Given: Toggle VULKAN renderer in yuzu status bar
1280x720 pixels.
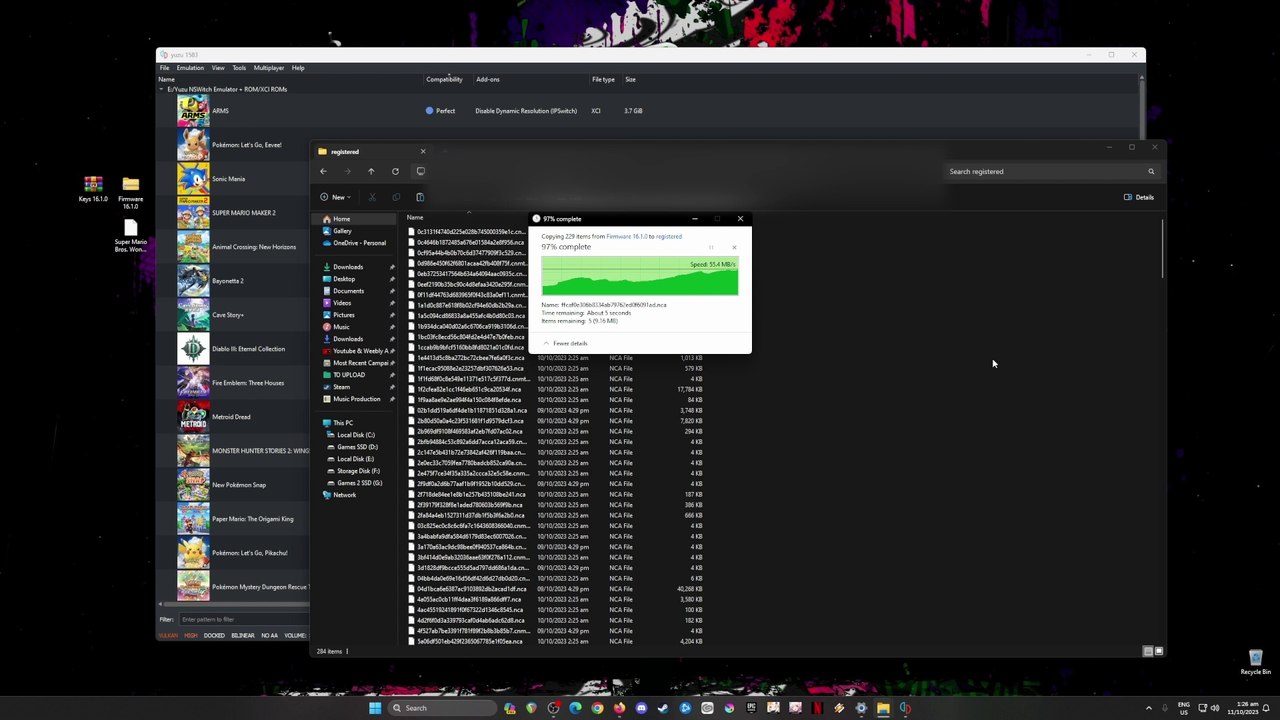Looking at the screenshot, I should coord(168,636).
